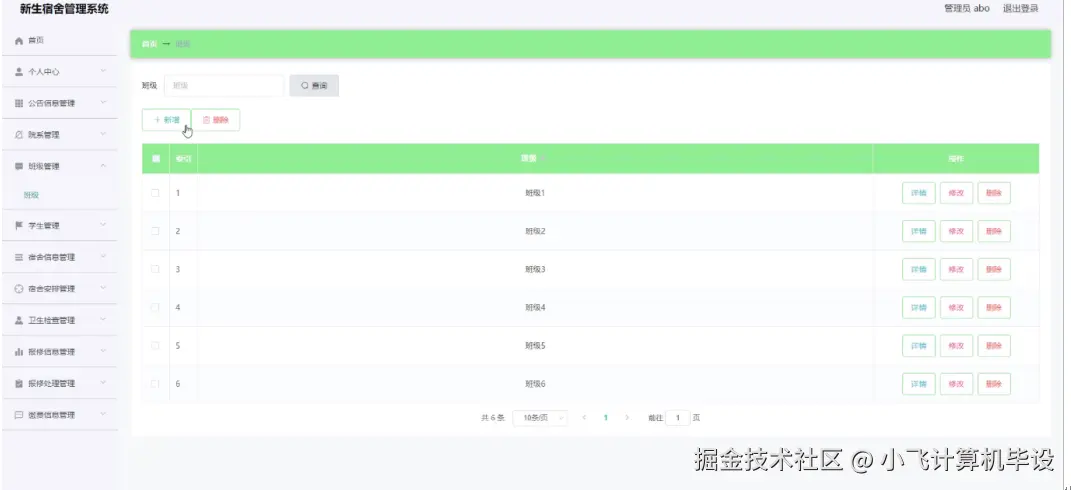The image size is (1071, 490).
Task: Click the person icon beside 个人中心
Action: click(x=19, y=72)
